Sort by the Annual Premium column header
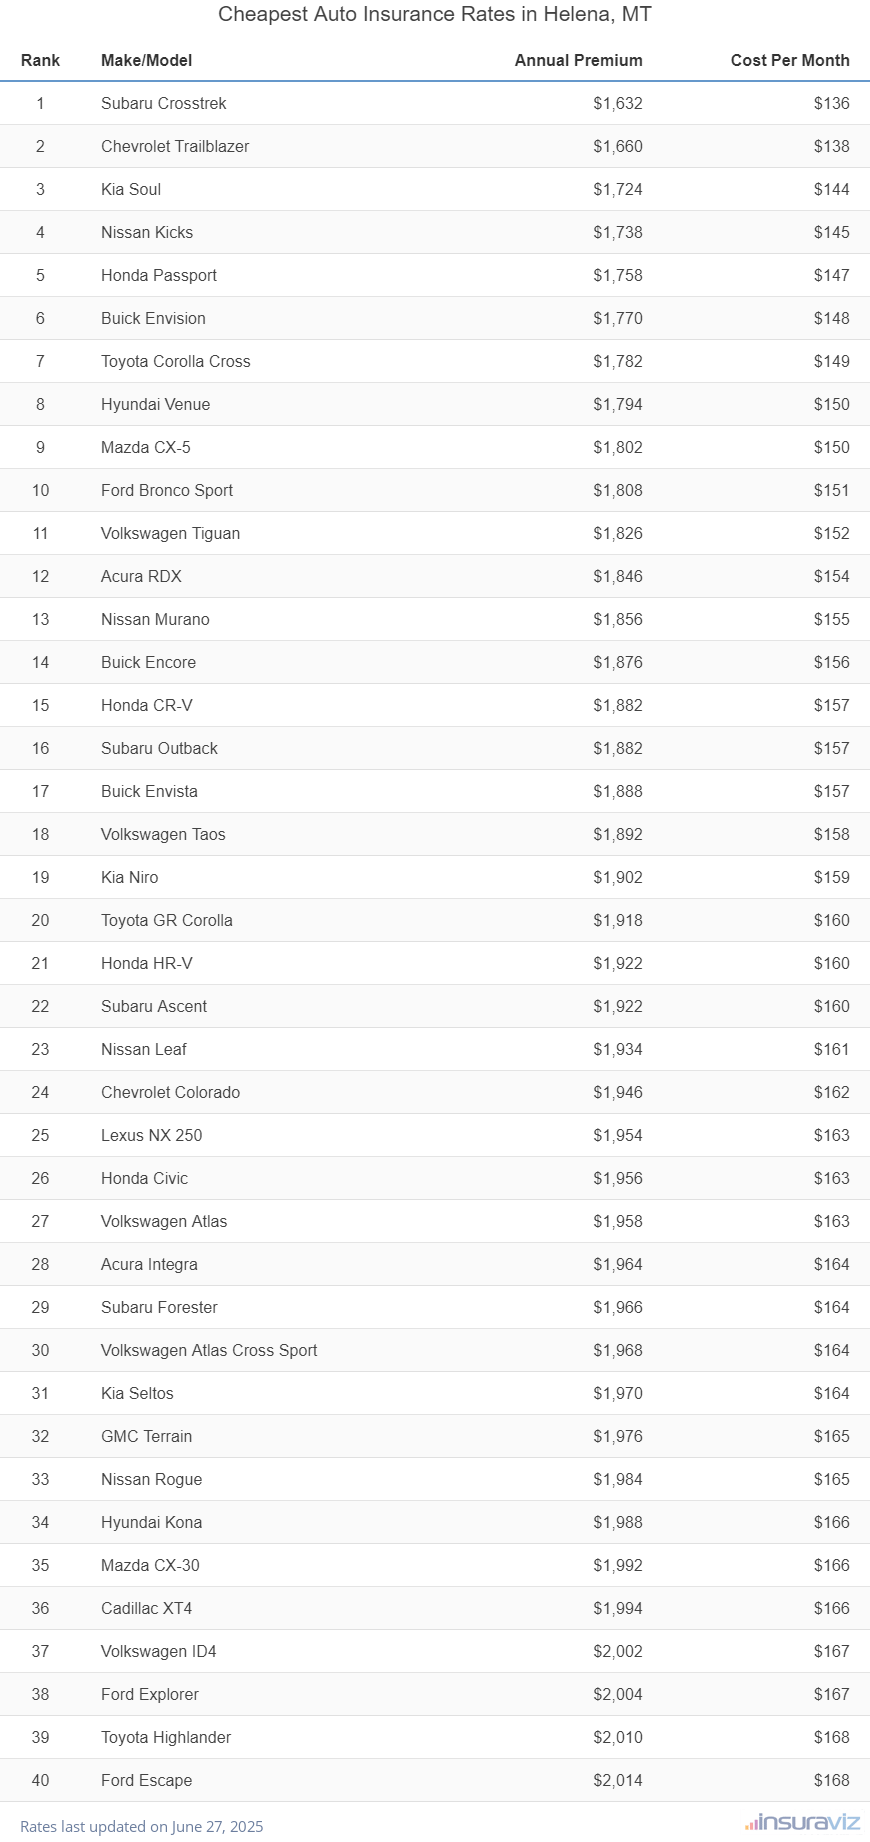 (x=578, y=60)
